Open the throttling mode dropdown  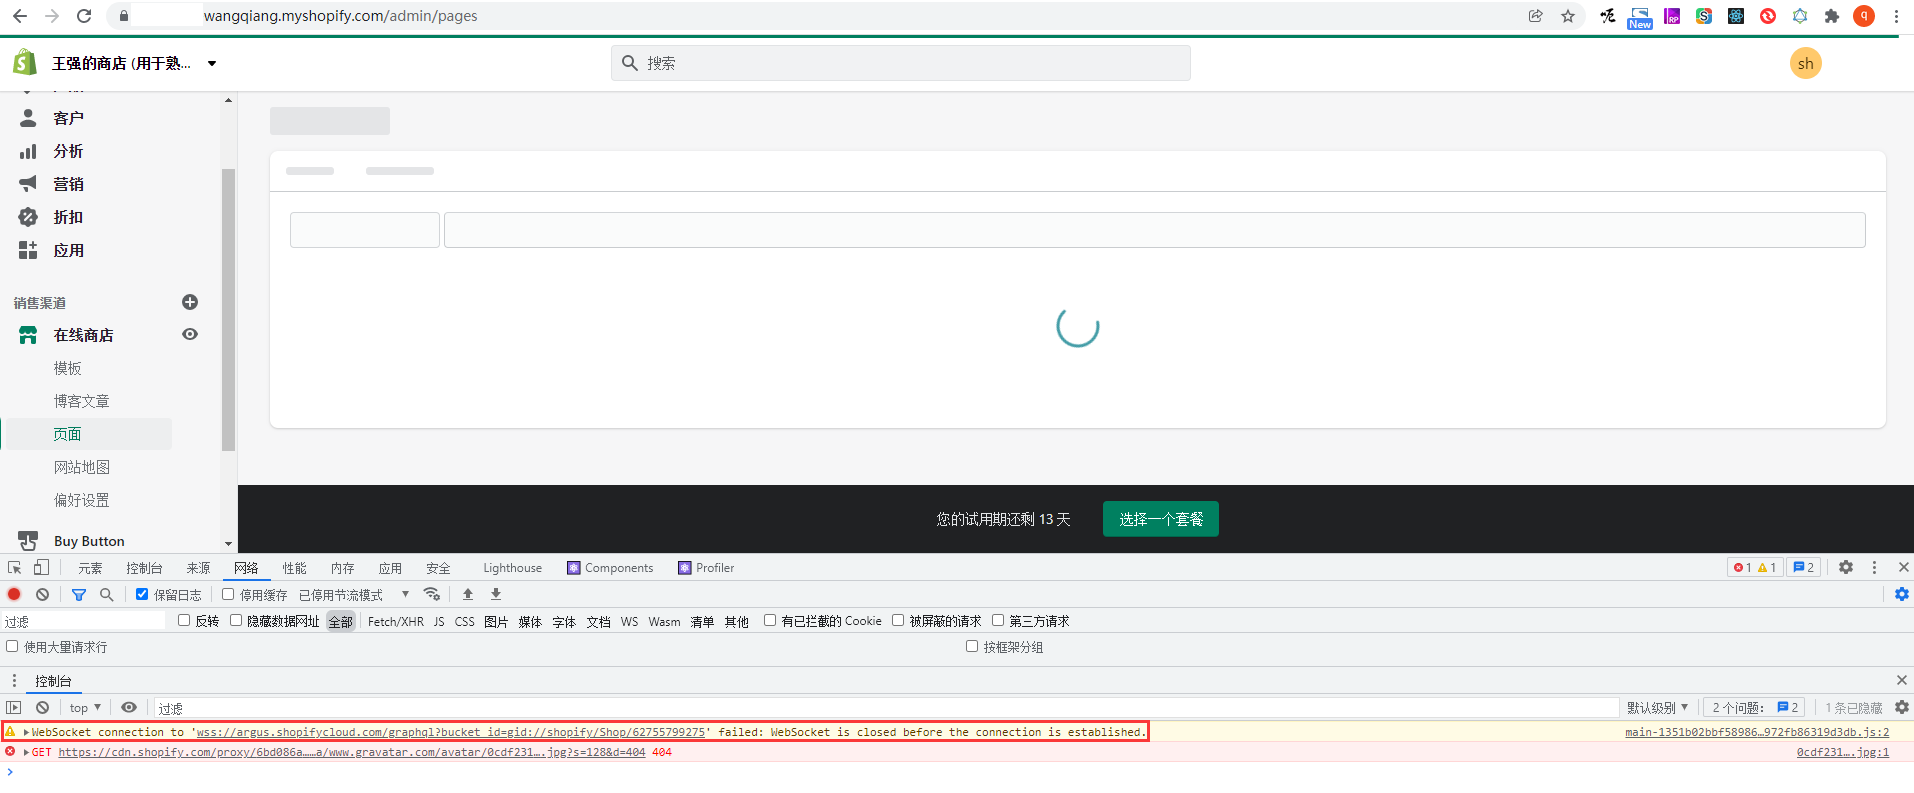355,595
